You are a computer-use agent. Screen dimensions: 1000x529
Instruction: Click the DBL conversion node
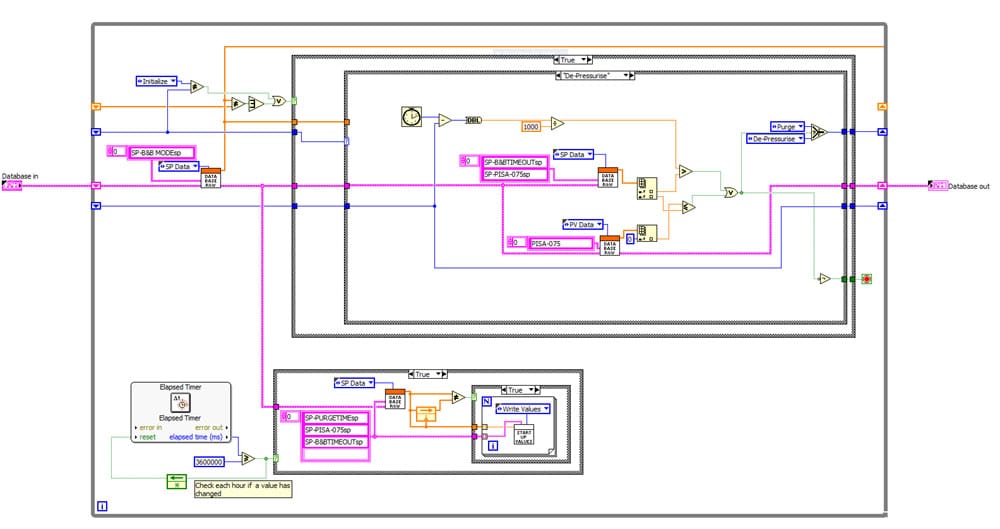coord(474,120)
